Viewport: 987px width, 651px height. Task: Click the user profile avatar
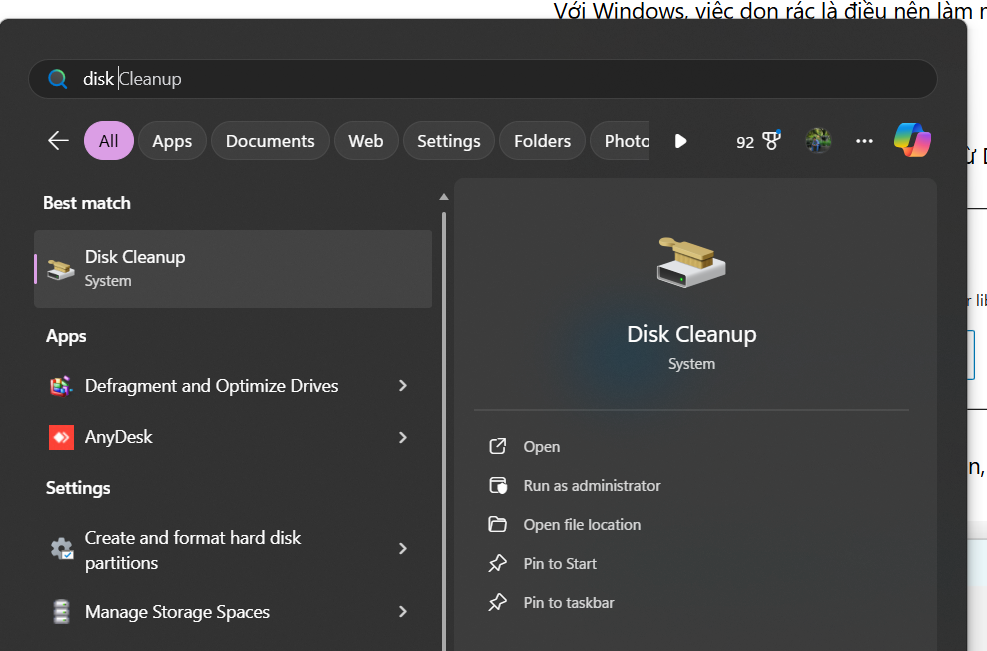[x=818, y=141]
